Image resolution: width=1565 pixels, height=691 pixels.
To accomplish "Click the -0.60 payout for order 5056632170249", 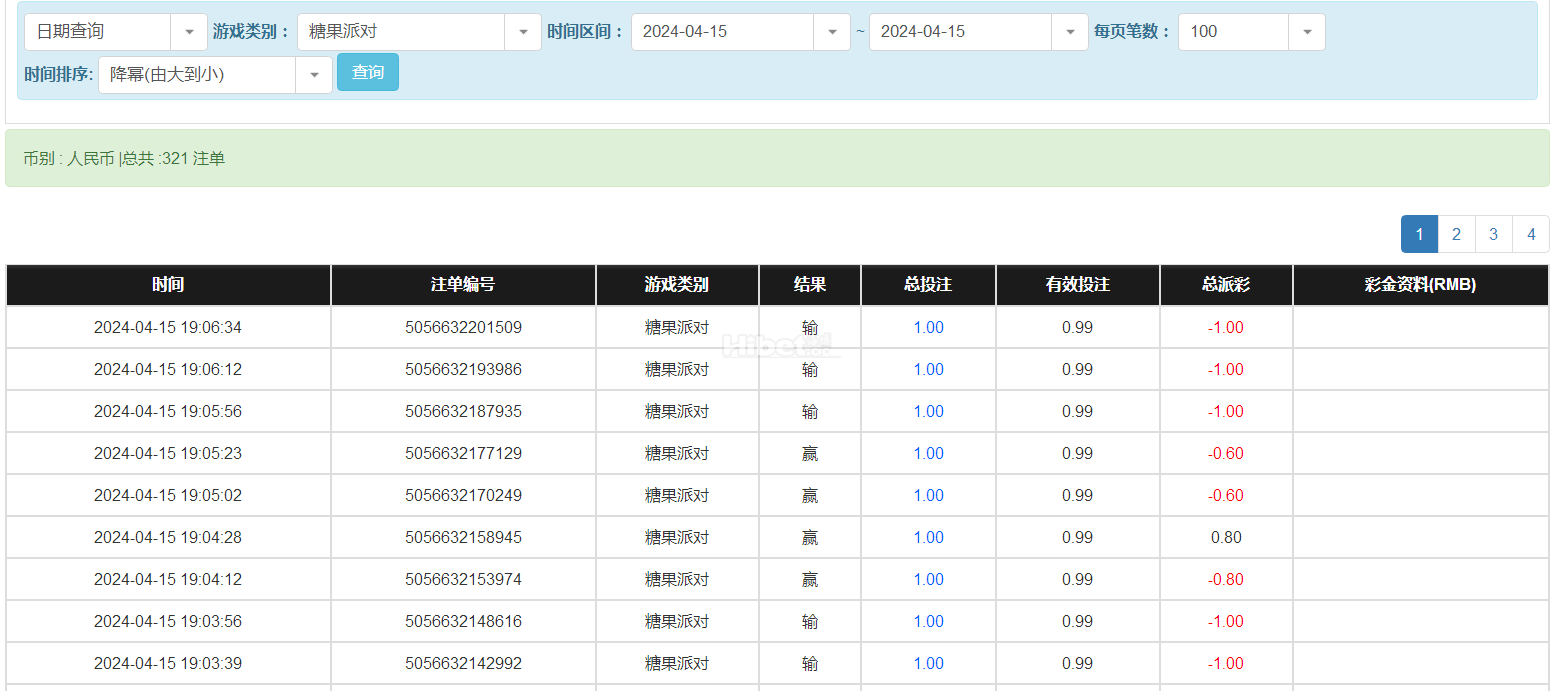I will coord(1226,496).
